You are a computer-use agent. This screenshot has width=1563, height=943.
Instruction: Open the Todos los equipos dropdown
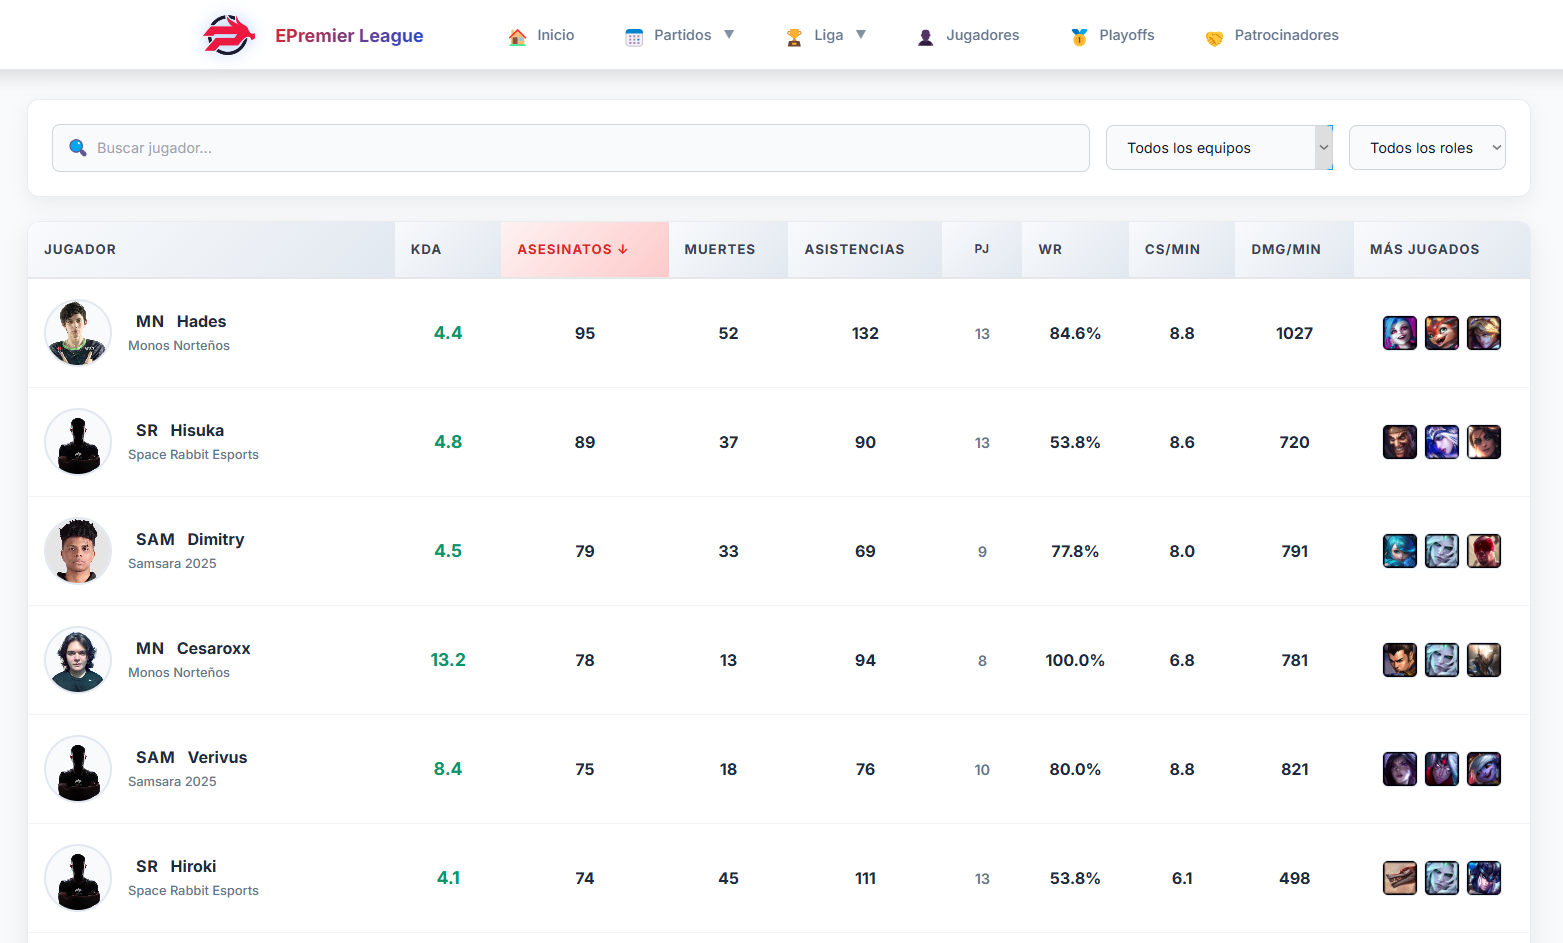click(1218, 148)
